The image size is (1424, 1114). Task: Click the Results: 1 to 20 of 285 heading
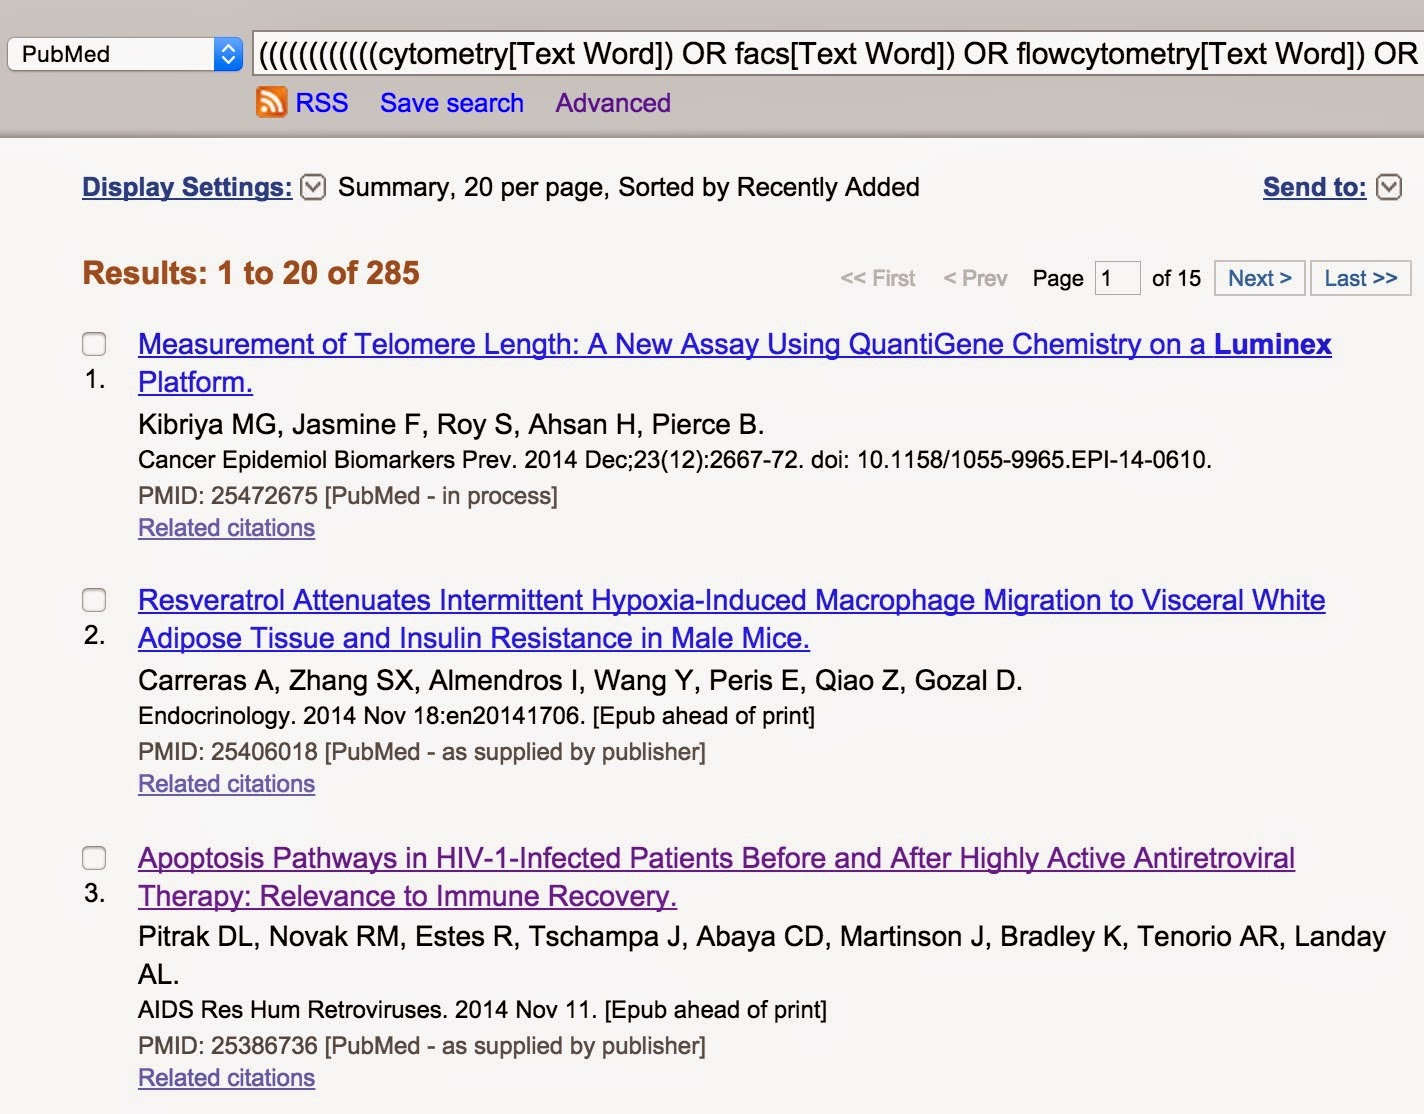251,273
